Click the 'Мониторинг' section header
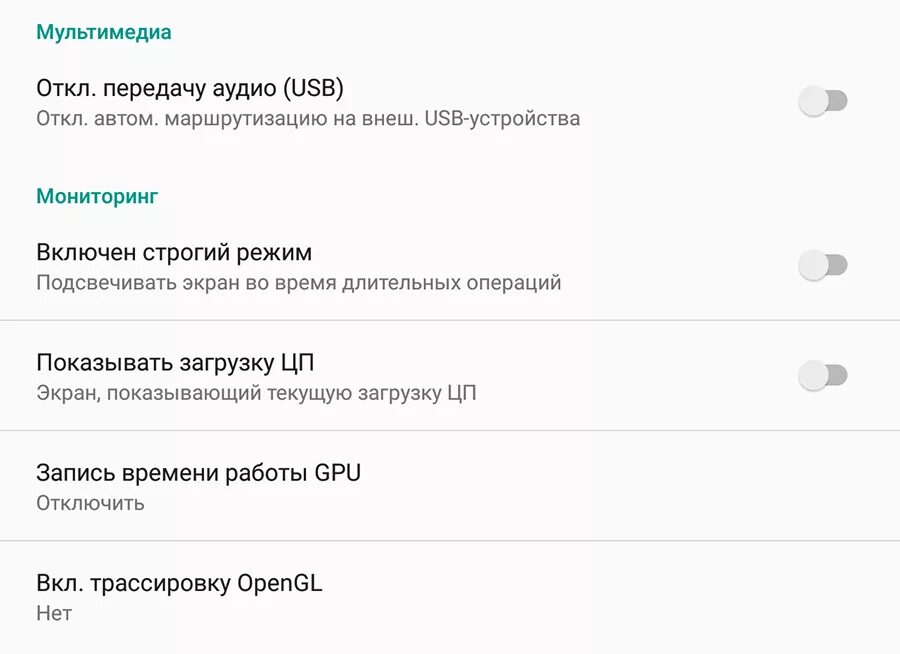 [x=97, y=196]
